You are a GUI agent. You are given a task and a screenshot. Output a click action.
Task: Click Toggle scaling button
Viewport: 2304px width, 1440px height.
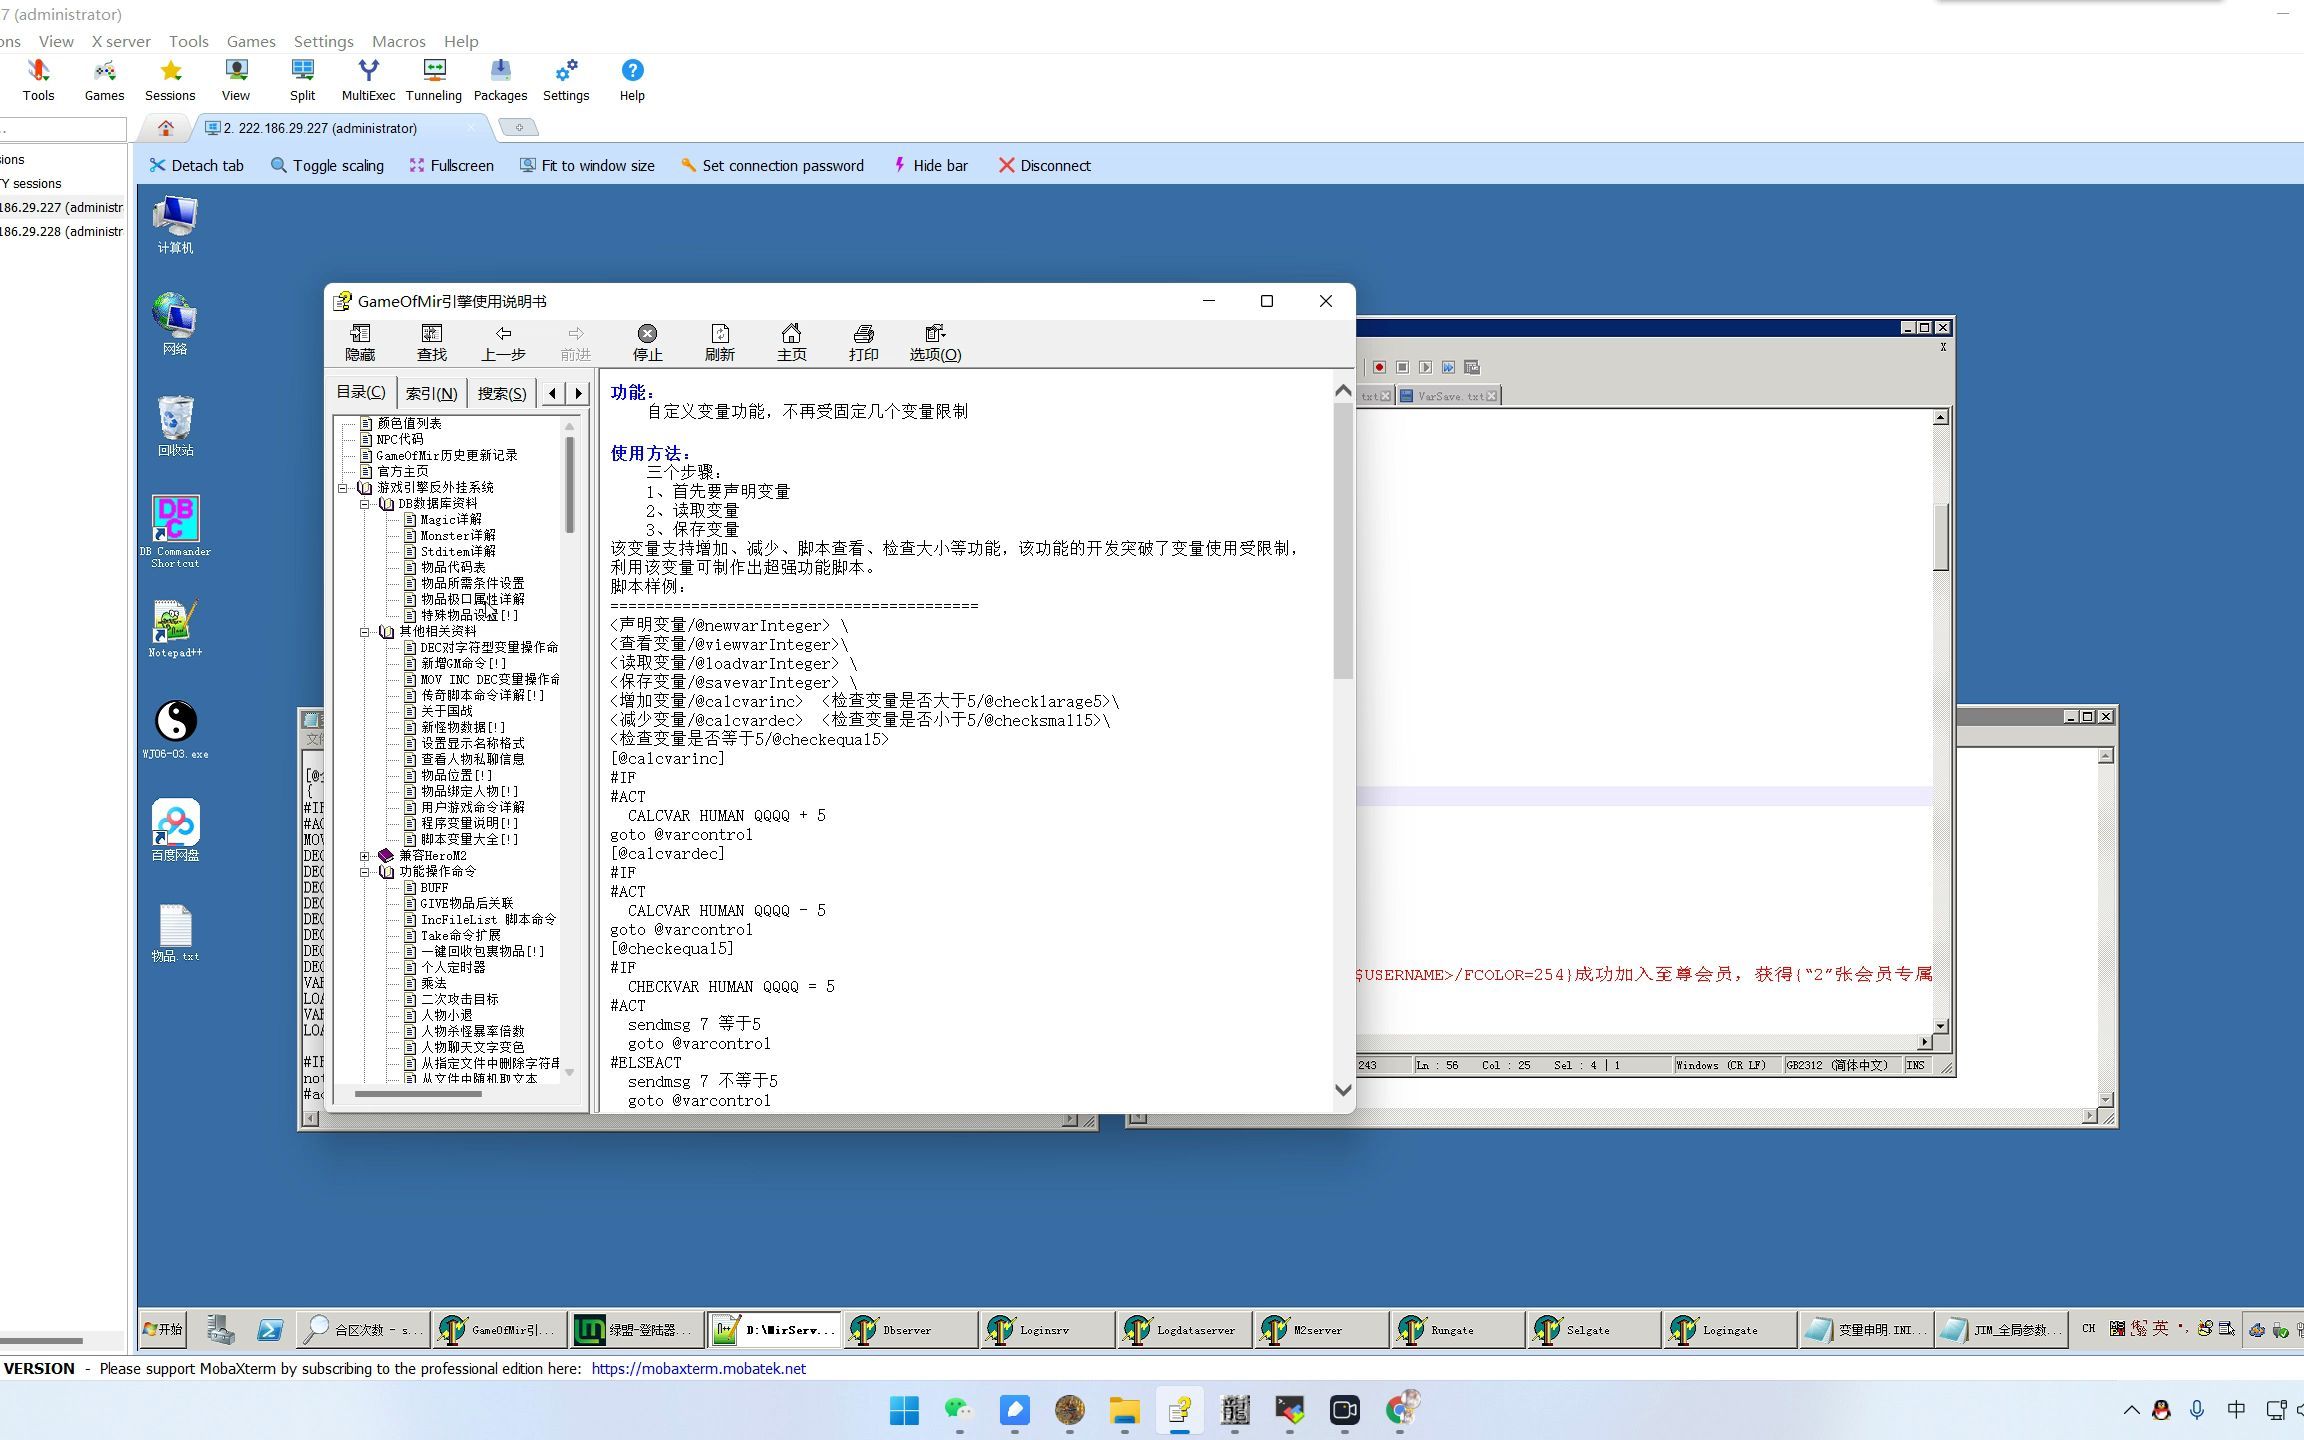click(x=327, y=166)
